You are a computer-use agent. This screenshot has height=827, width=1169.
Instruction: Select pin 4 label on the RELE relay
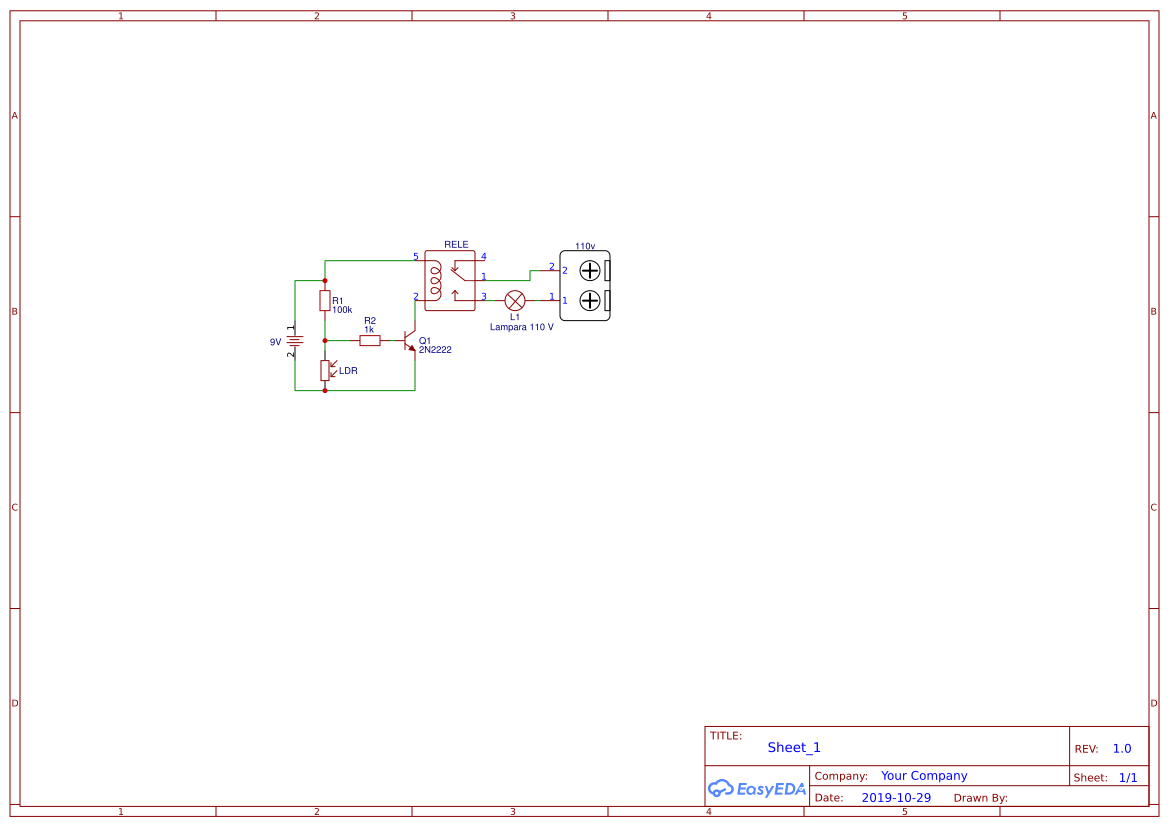(x=483, y=256)
